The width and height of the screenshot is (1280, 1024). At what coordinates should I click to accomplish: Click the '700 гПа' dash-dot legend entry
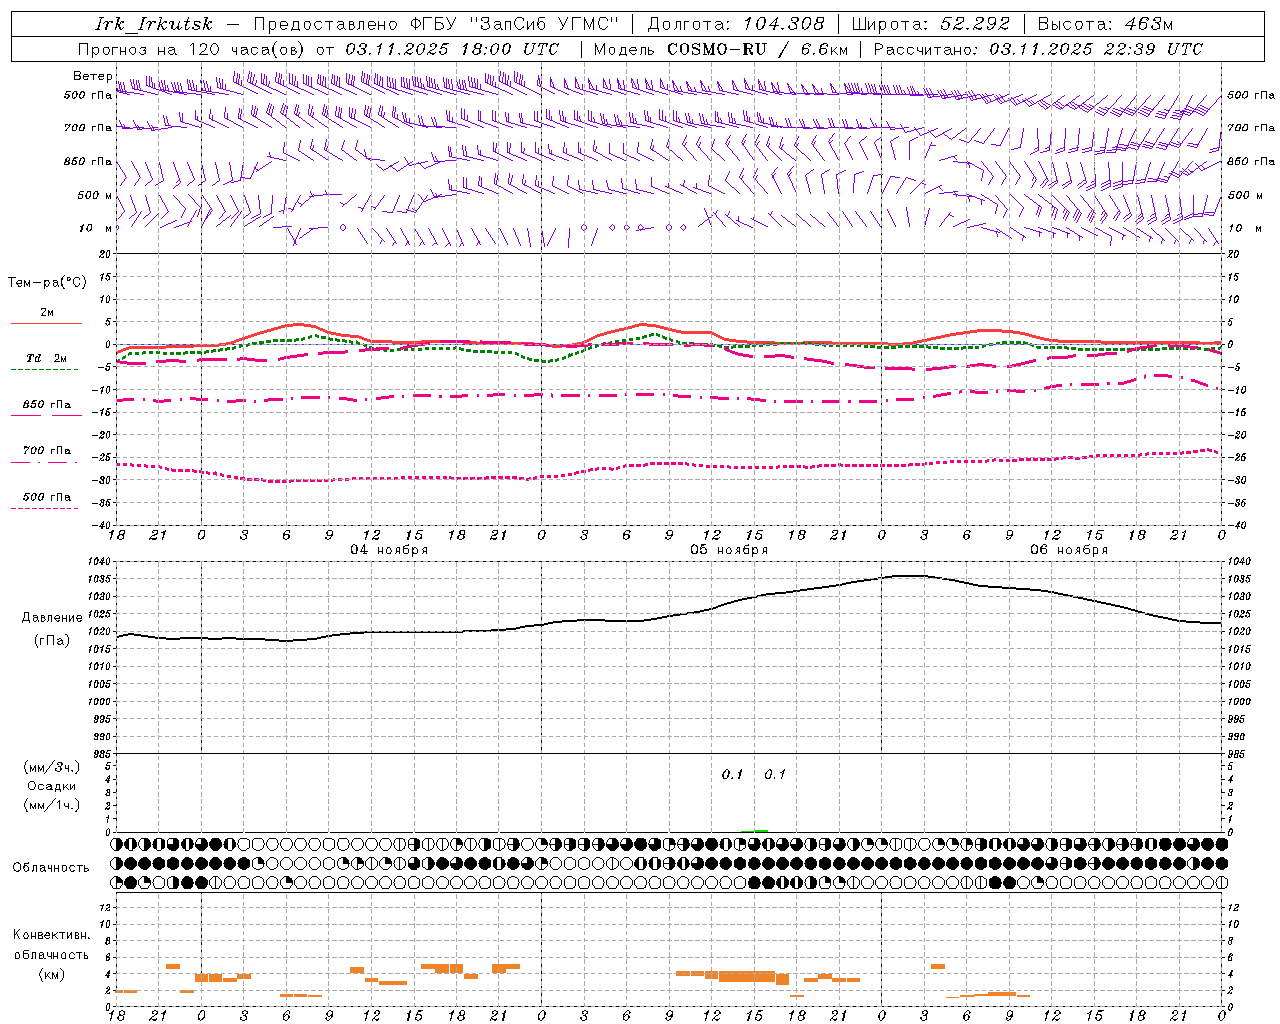pos(46,451)
